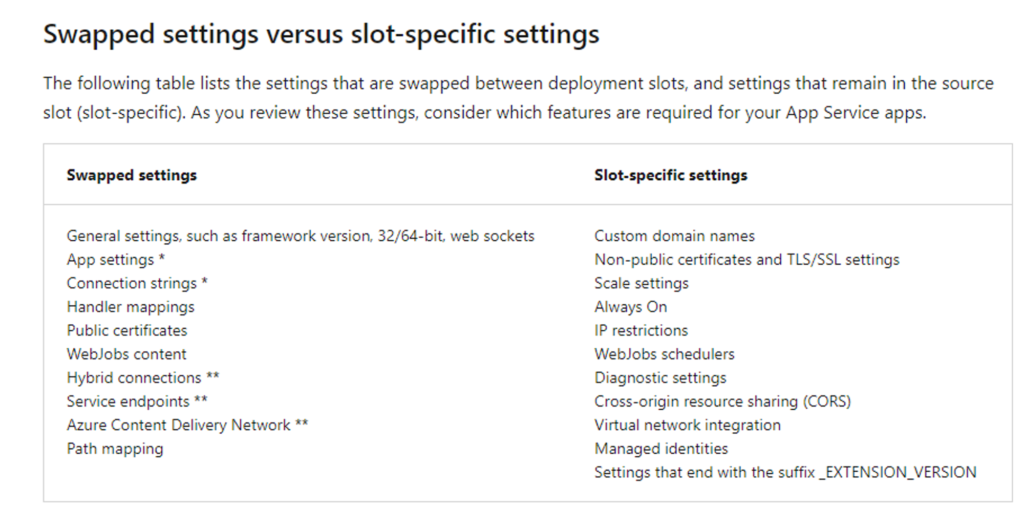Click the "Connection strings *" entry

coord(137,283)
